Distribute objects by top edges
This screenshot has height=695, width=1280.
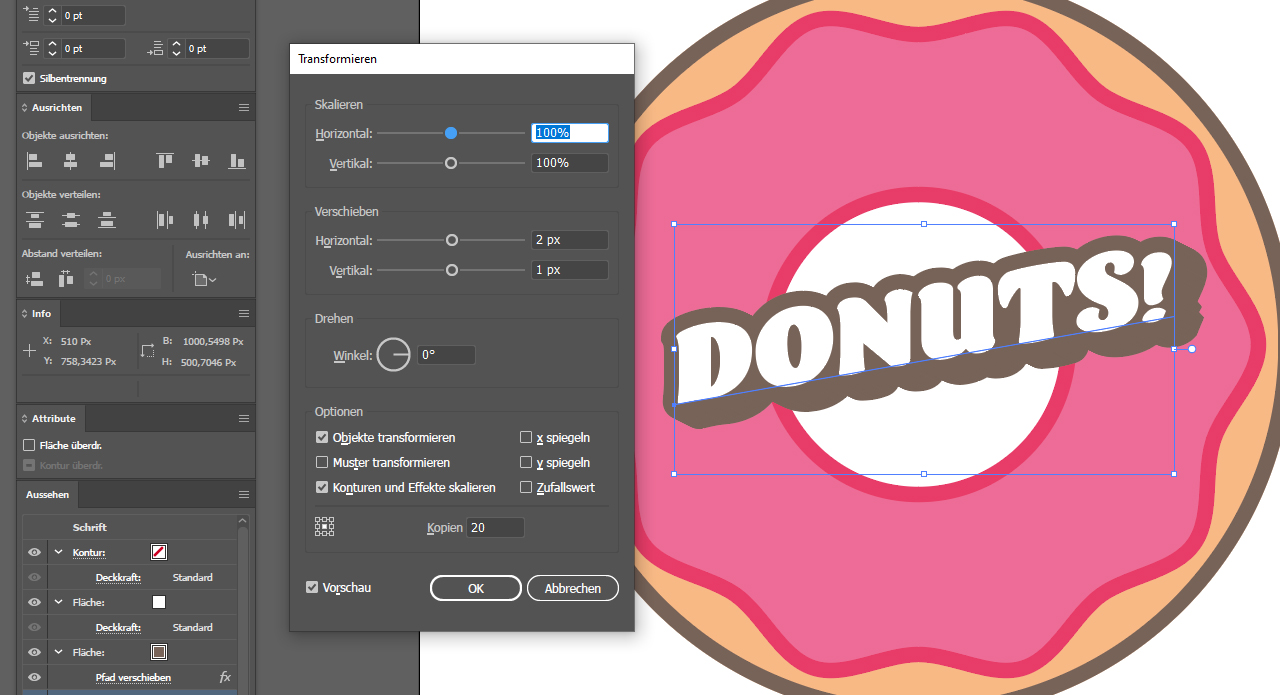34,220
